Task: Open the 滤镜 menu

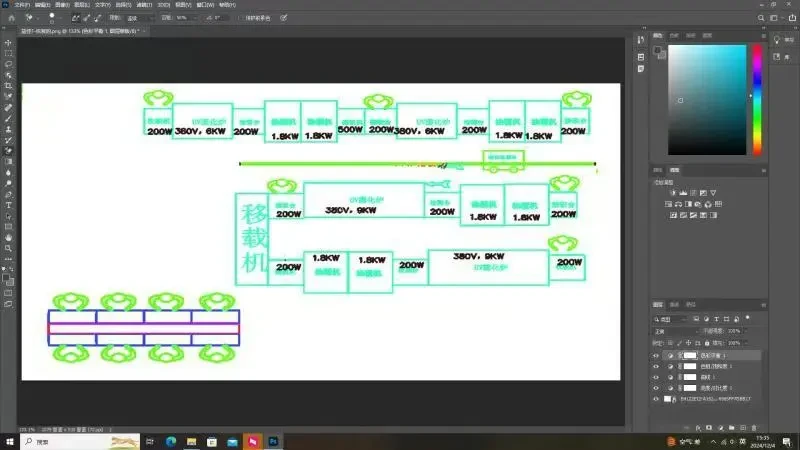Action: [144, 5]
